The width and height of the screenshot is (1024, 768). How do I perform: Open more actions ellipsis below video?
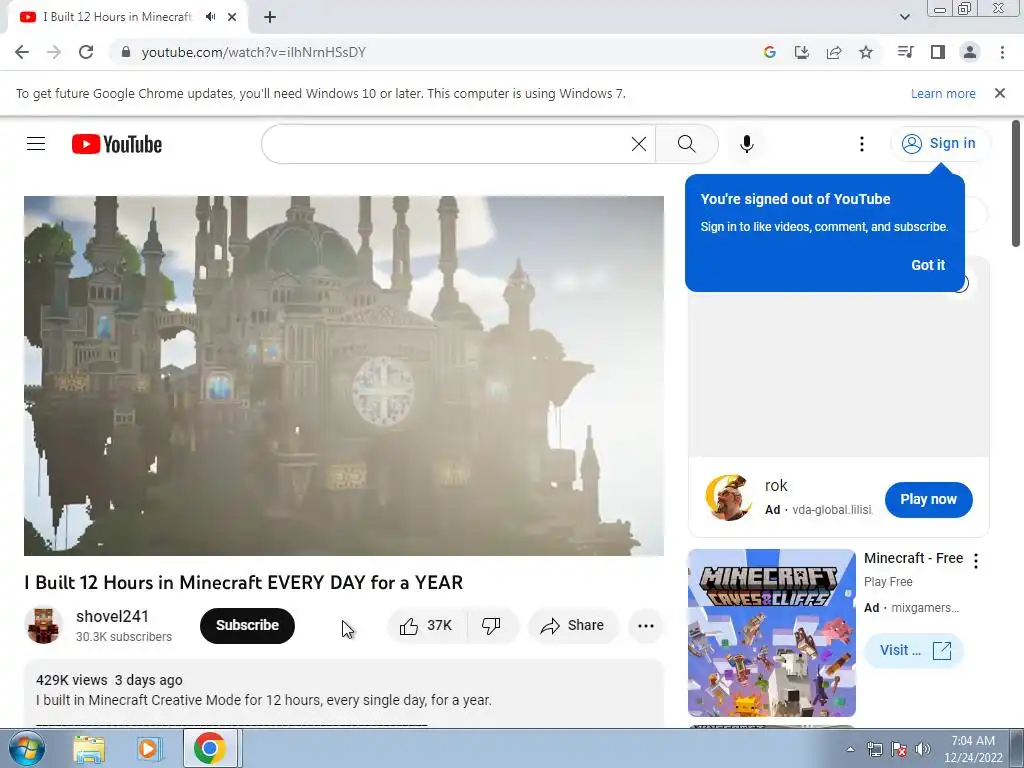(x=646, y=626)
